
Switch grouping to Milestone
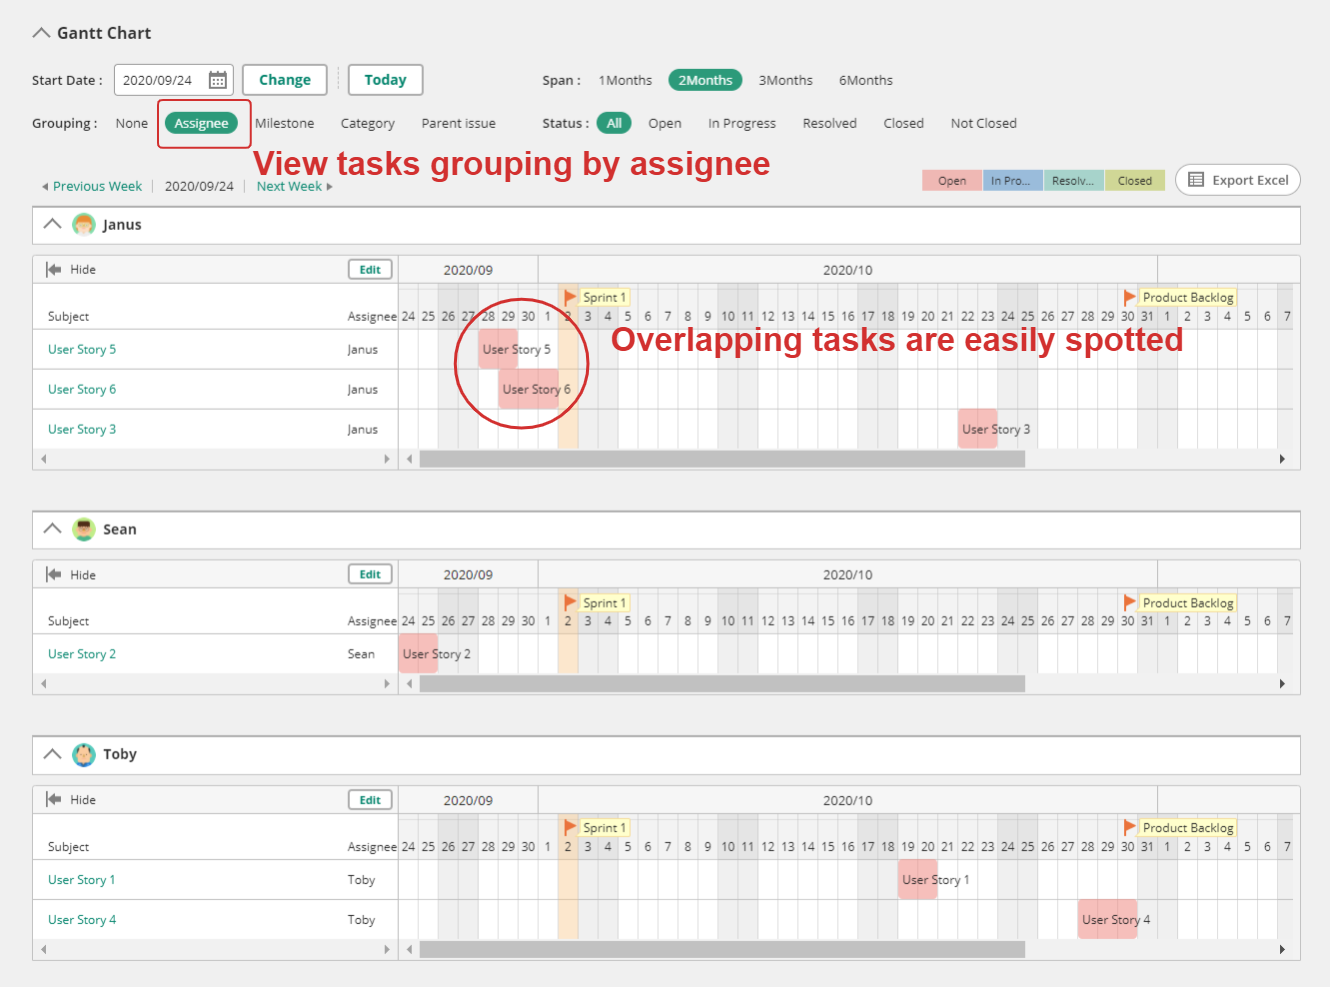[x=284, y=122]
